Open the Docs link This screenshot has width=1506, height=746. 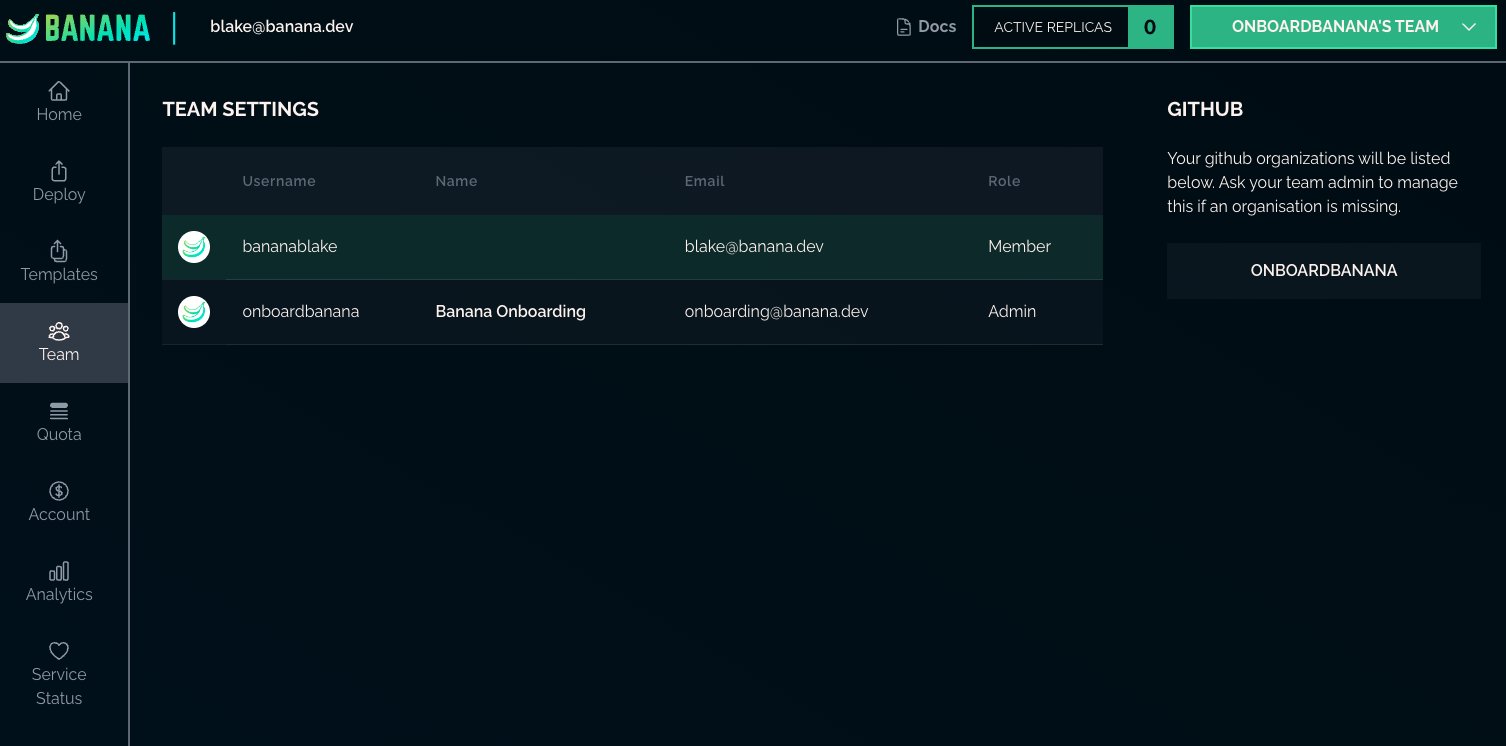(937, 27)
